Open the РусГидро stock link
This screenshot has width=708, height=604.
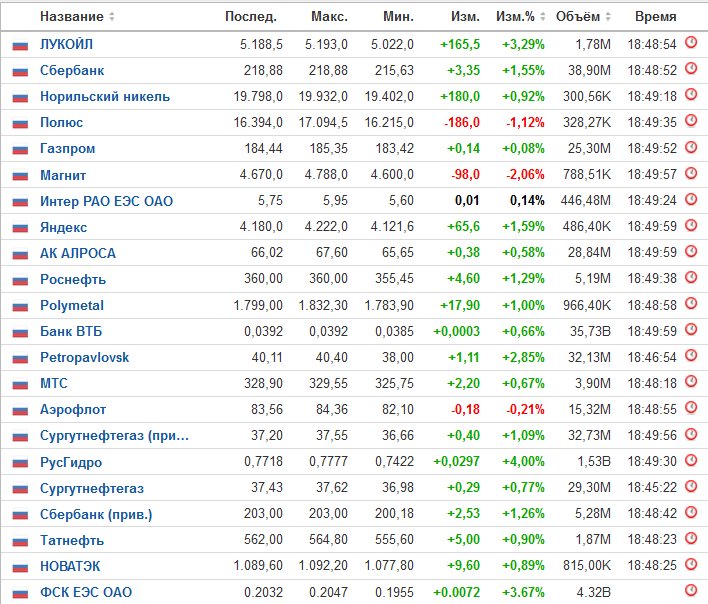click(71, 462)
